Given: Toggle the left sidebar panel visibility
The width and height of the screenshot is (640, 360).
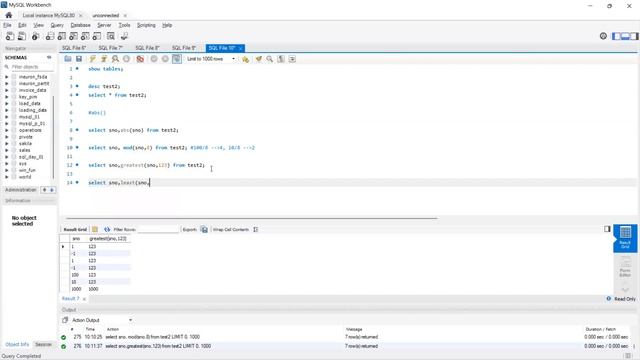Looking at the screenshot, I should (x=616, y=36).
